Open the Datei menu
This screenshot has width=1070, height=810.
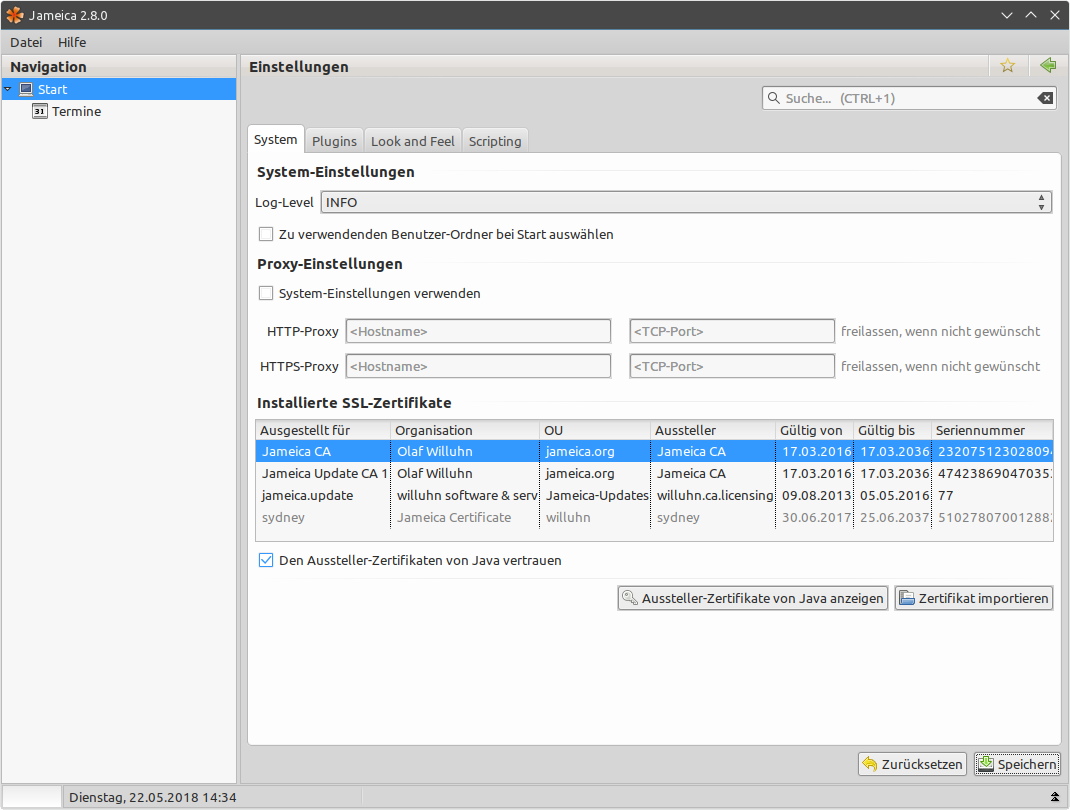26,42
